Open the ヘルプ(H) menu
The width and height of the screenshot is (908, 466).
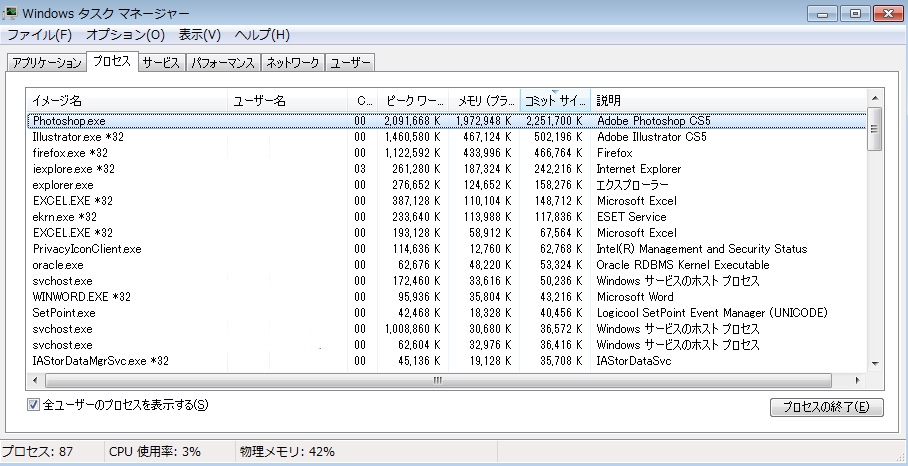click(x=262, y=35)
